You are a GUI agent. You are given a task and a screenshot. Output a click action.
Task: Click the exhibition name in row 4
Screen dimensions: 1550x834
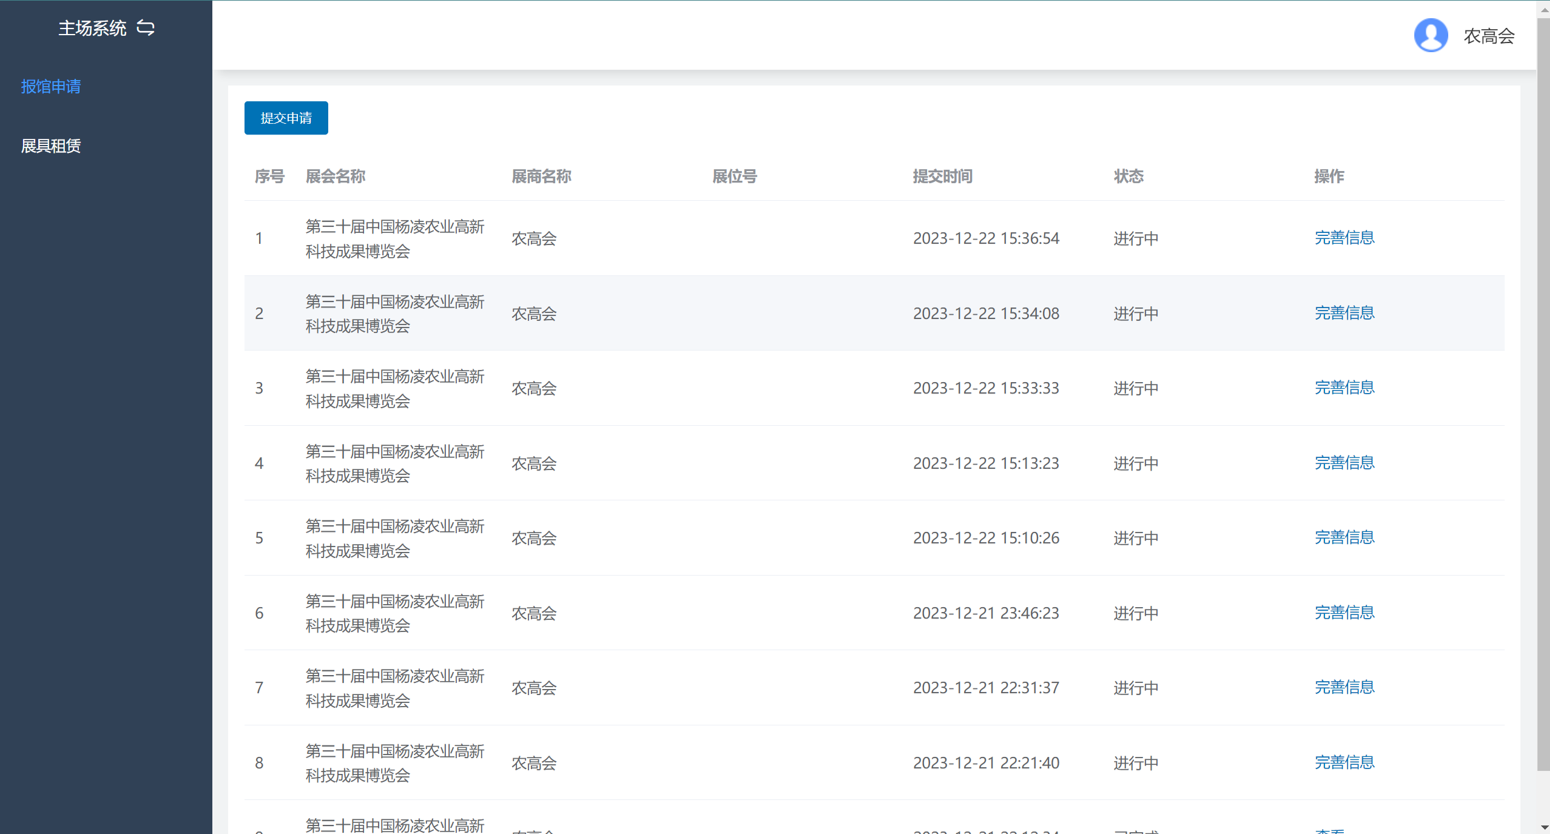[x=395, y=464]
